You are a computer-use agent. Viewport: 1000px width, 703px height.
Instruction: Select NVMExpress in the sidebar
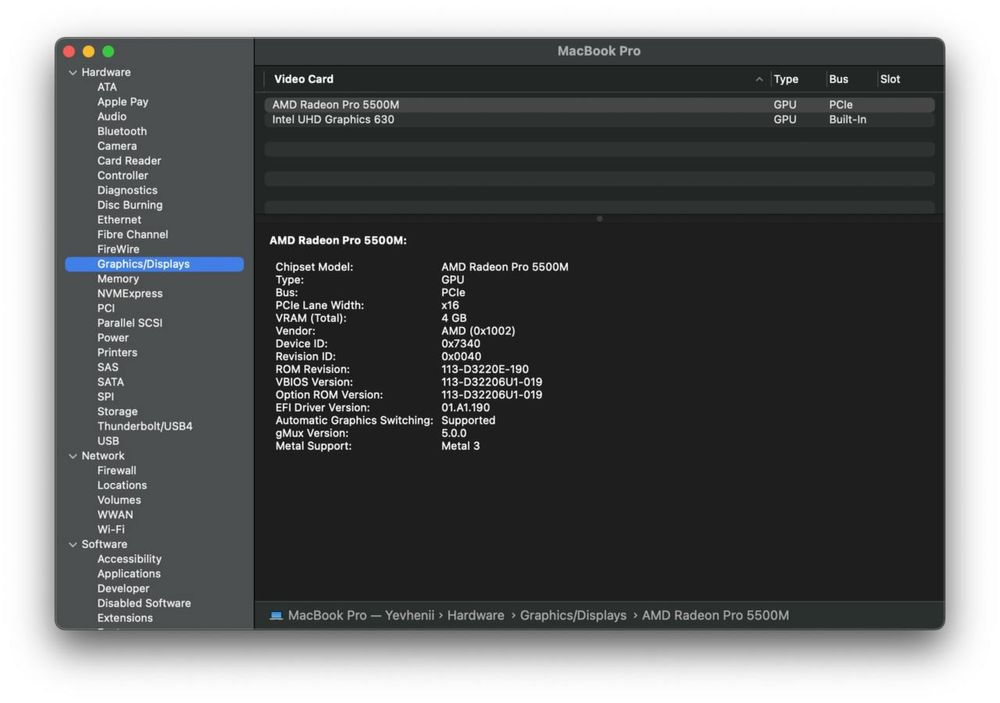coord(129,293)
